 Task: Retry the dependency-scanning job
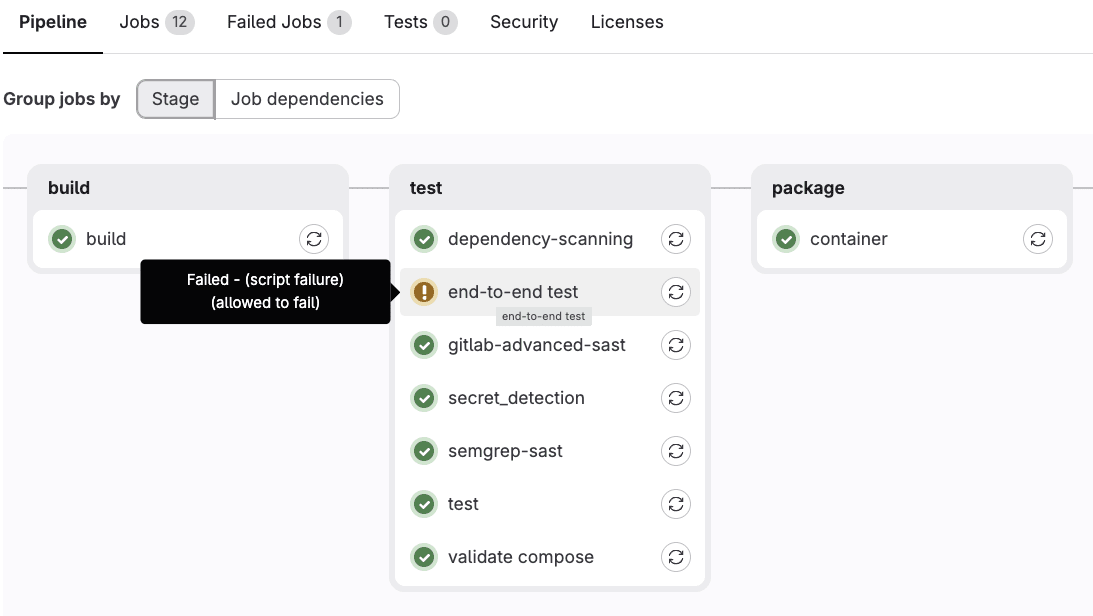tap(675, 239)
